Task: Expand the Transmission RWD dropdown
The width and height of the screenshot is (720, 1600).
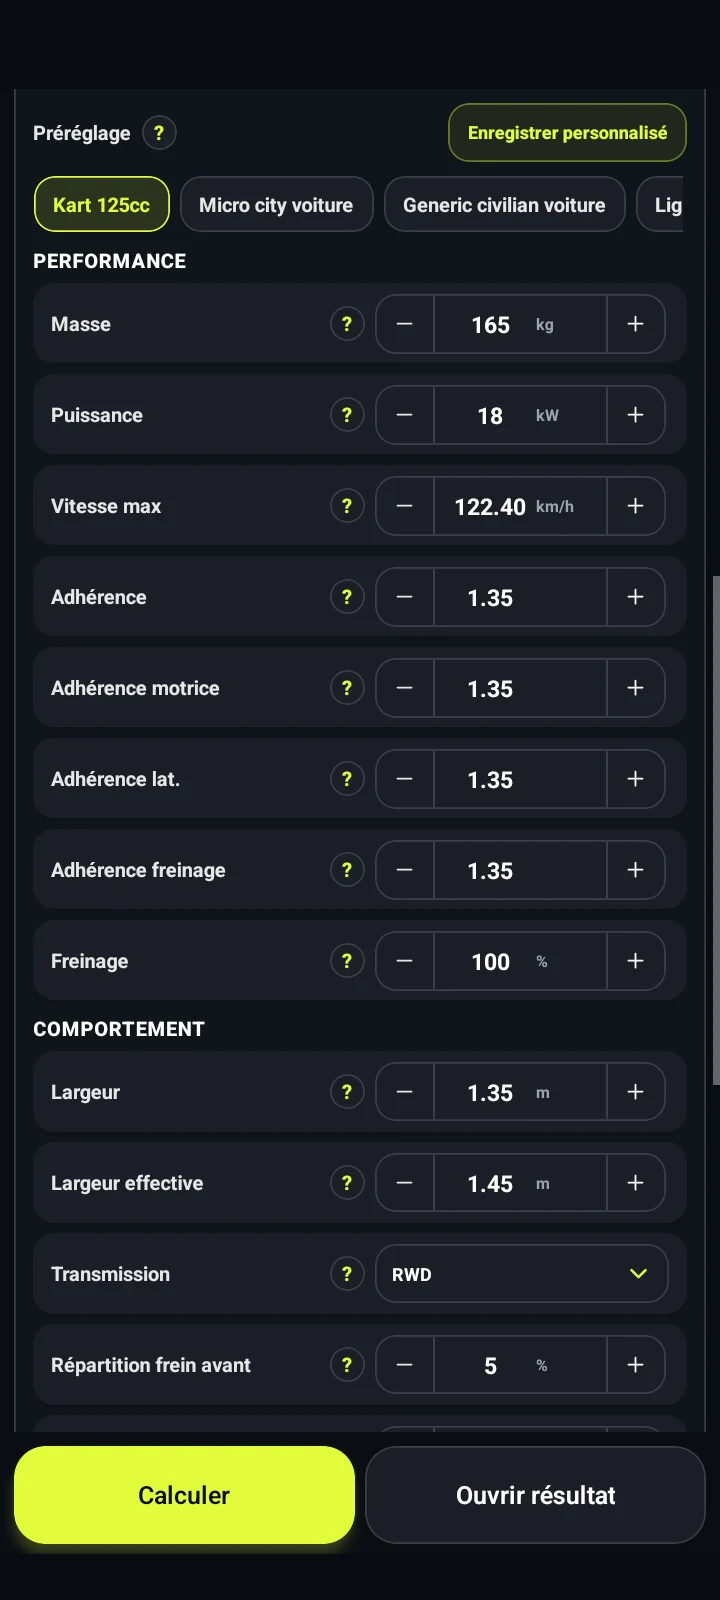Action: point(521,1274)
